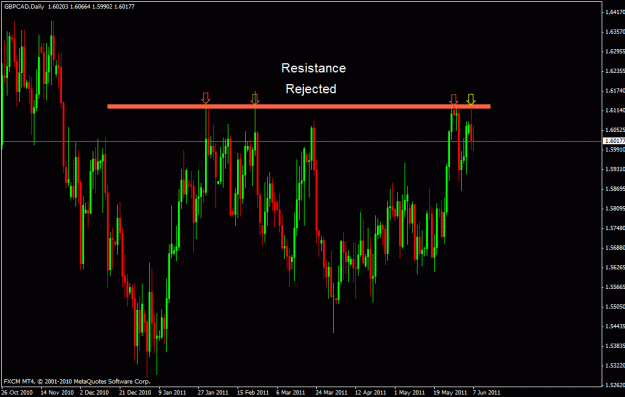Image resolution: width=625 pixels, height=397 pixels.
Task: Click the 26 Oct 2010 date label
Action: 17,393
